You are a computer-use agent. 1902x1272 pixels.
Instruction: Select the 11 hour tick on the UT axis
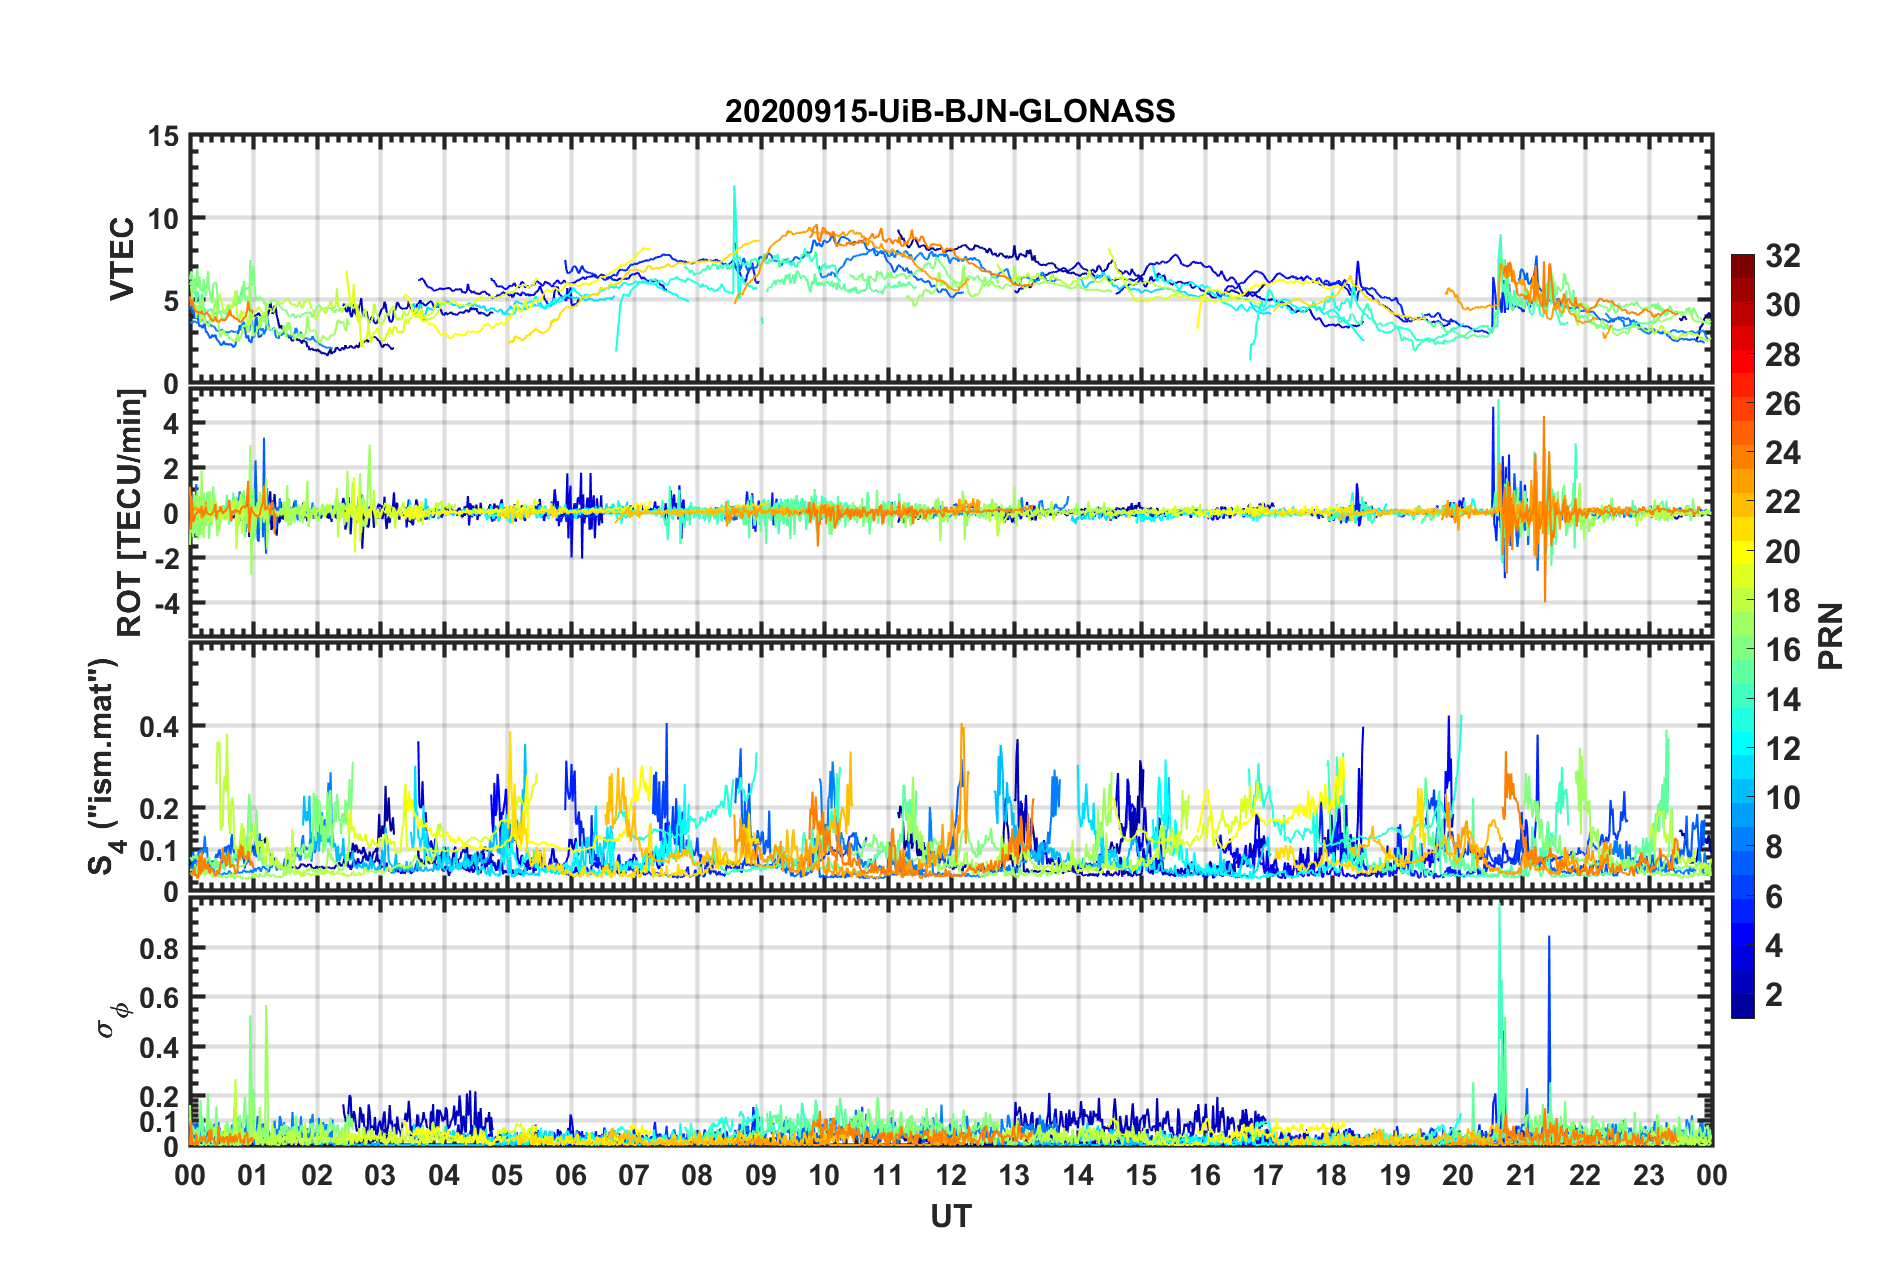coord(888,1175)
